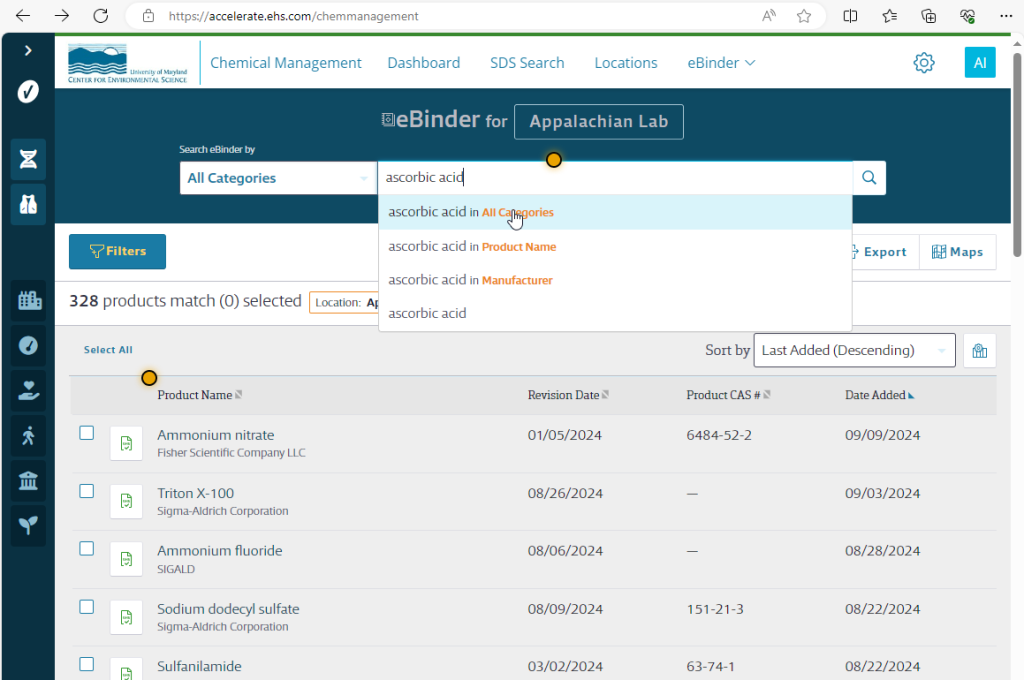The height and width of the screenshot is (680, 1024).
Task: Open the Ammonium nitrate product link
Action: [x=216, y=435]
